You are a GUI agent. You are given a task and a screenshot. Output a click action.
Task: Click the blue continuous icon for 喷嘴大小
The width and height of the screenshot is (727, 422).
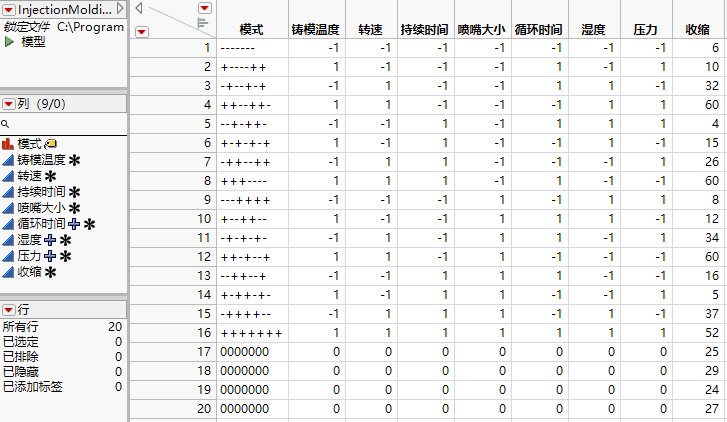[x=8, y=208]
